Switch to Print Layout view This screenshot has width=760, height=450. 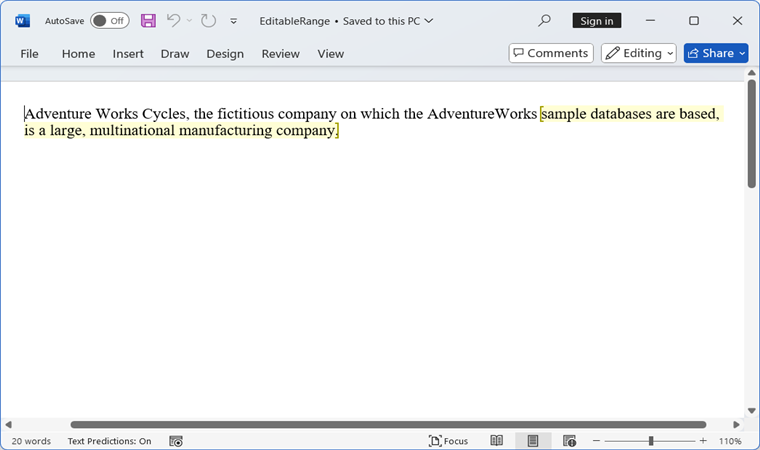[533, 441]
